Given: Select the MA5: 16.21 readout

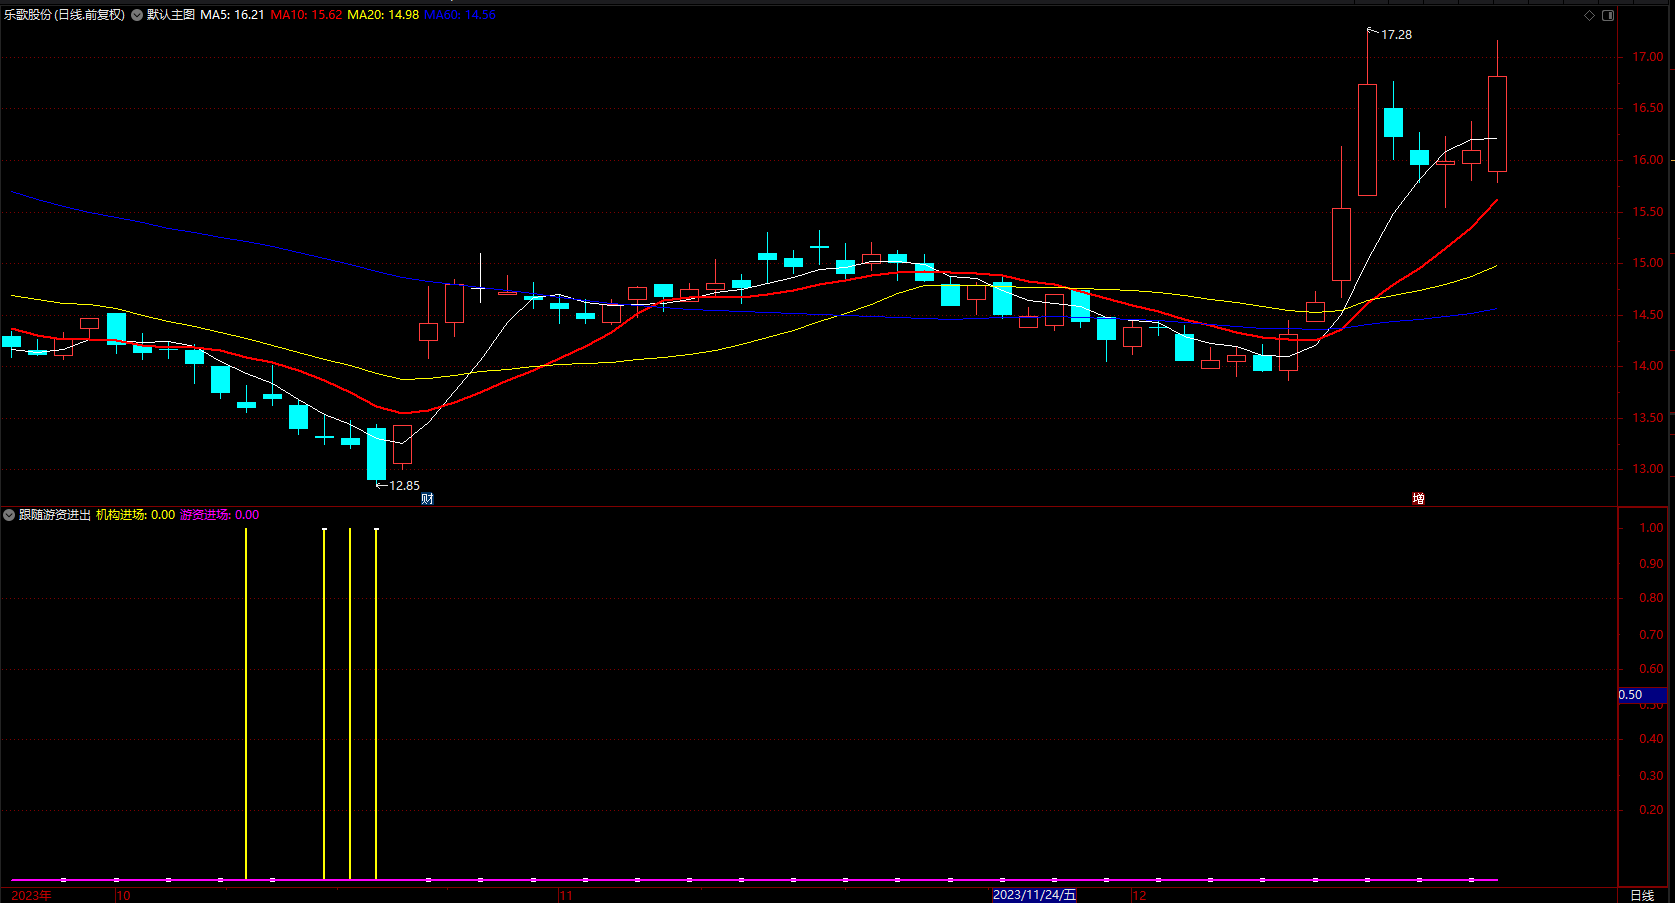Looking at the screenshot, I should (232, 15).
